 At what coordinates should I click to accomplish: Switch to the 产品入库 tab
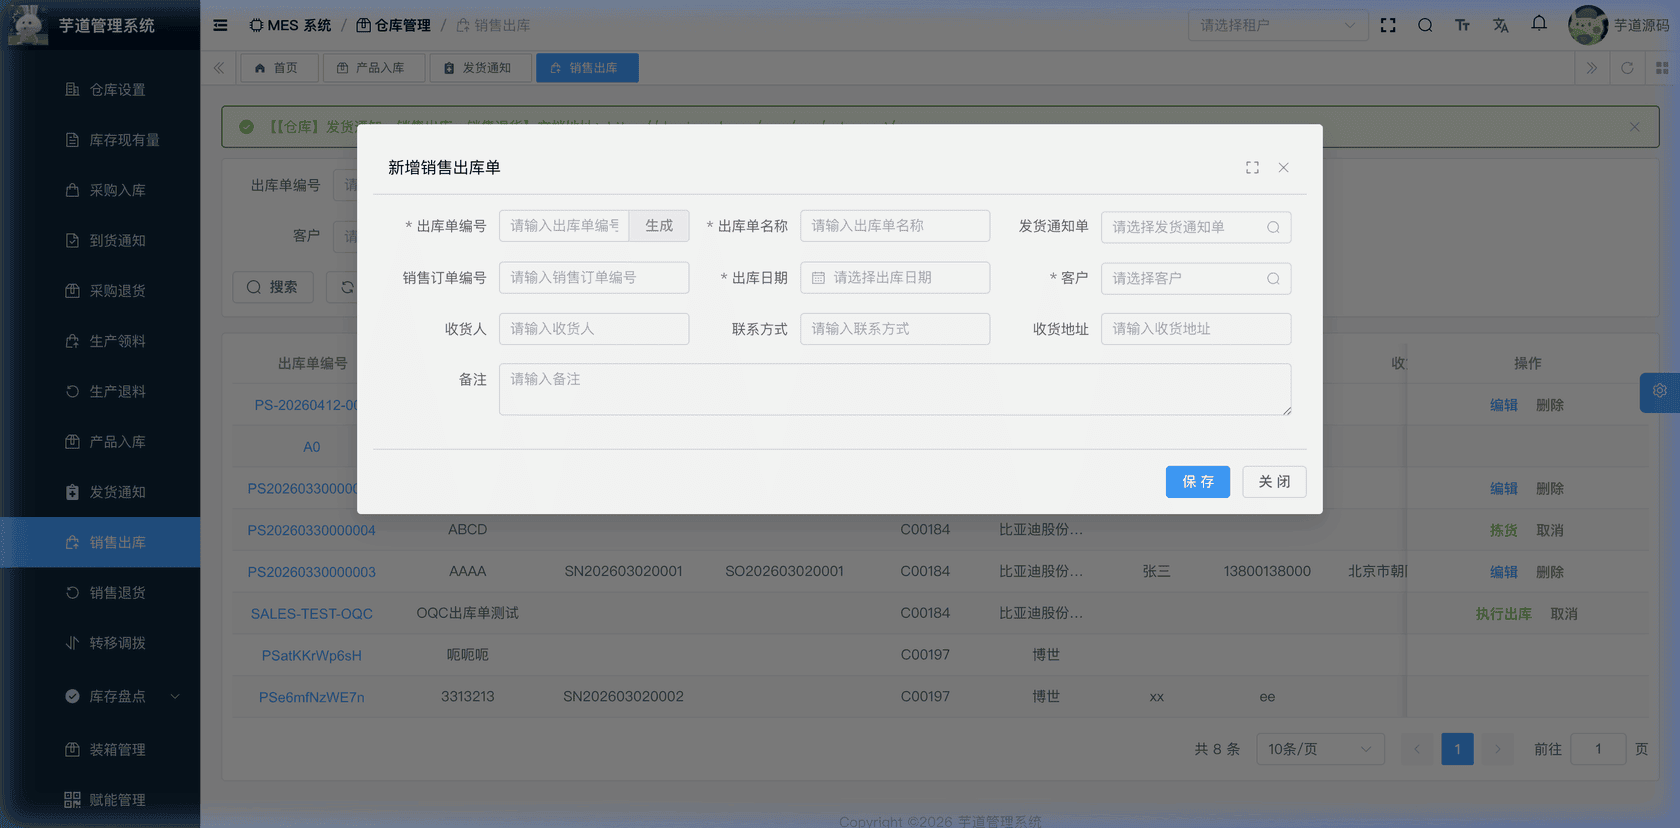pyautogui.click(x=373, y=68)
